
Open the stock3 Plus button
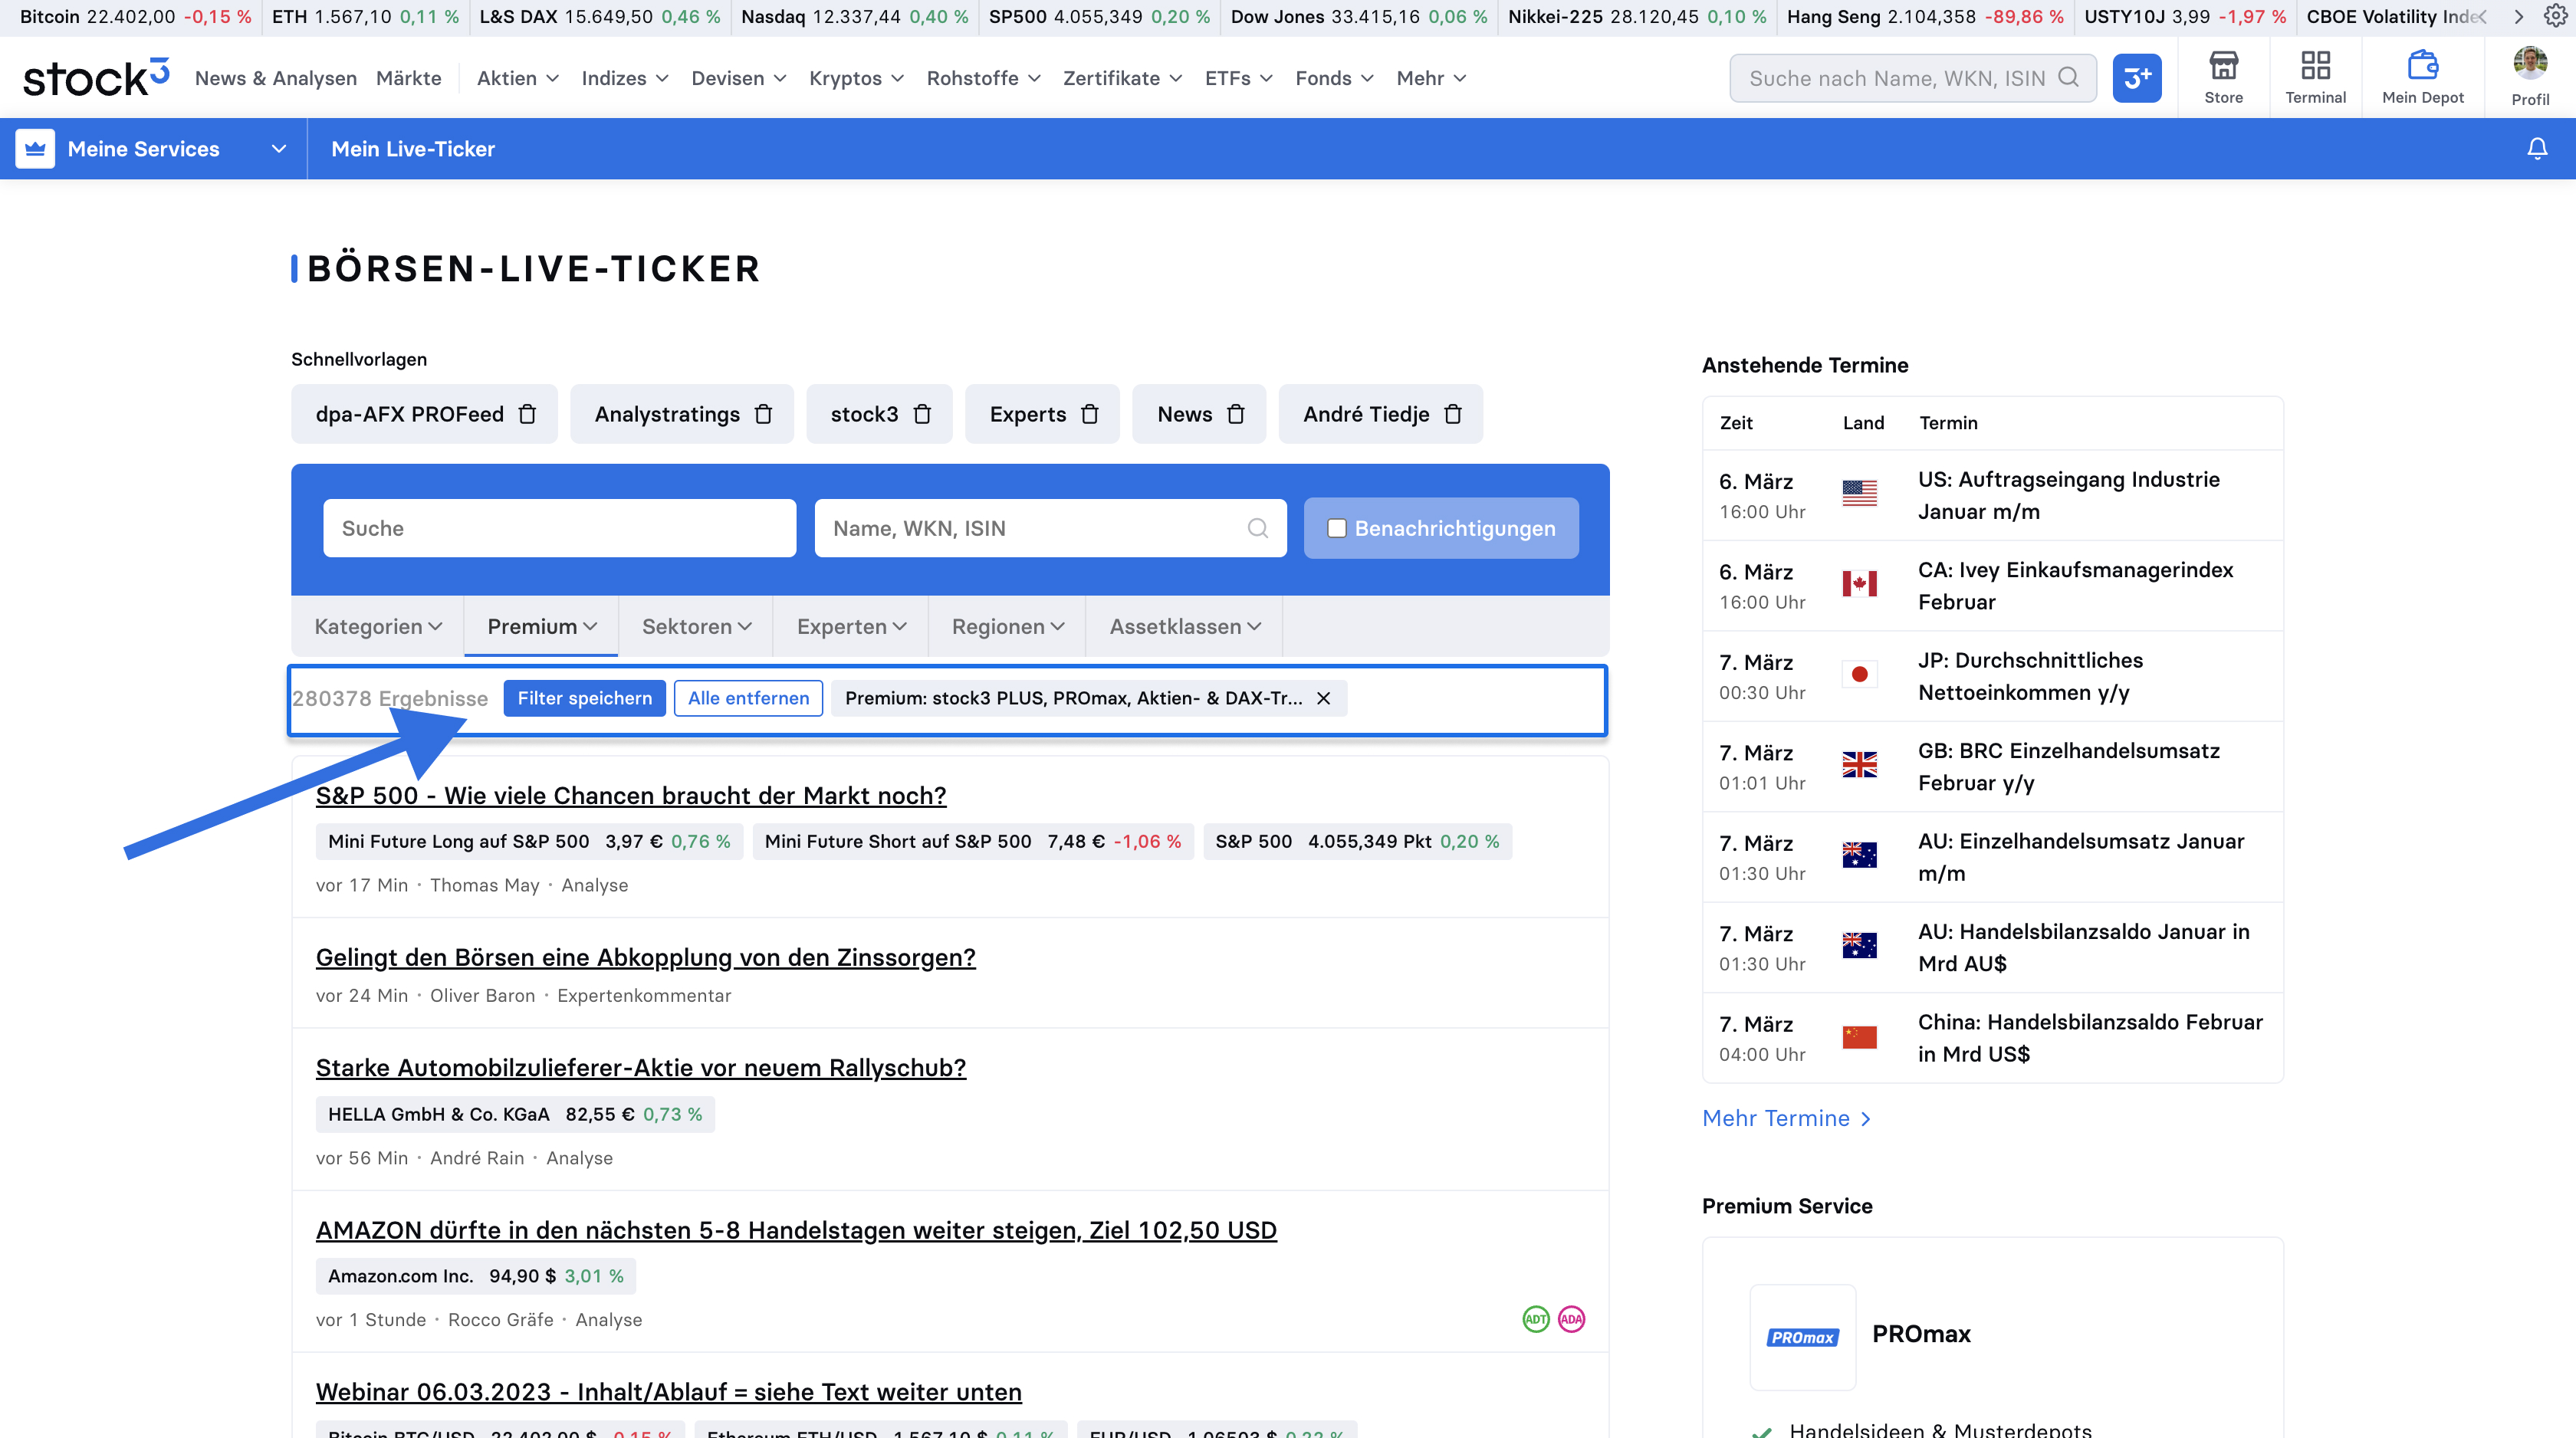coord(2136,78)
